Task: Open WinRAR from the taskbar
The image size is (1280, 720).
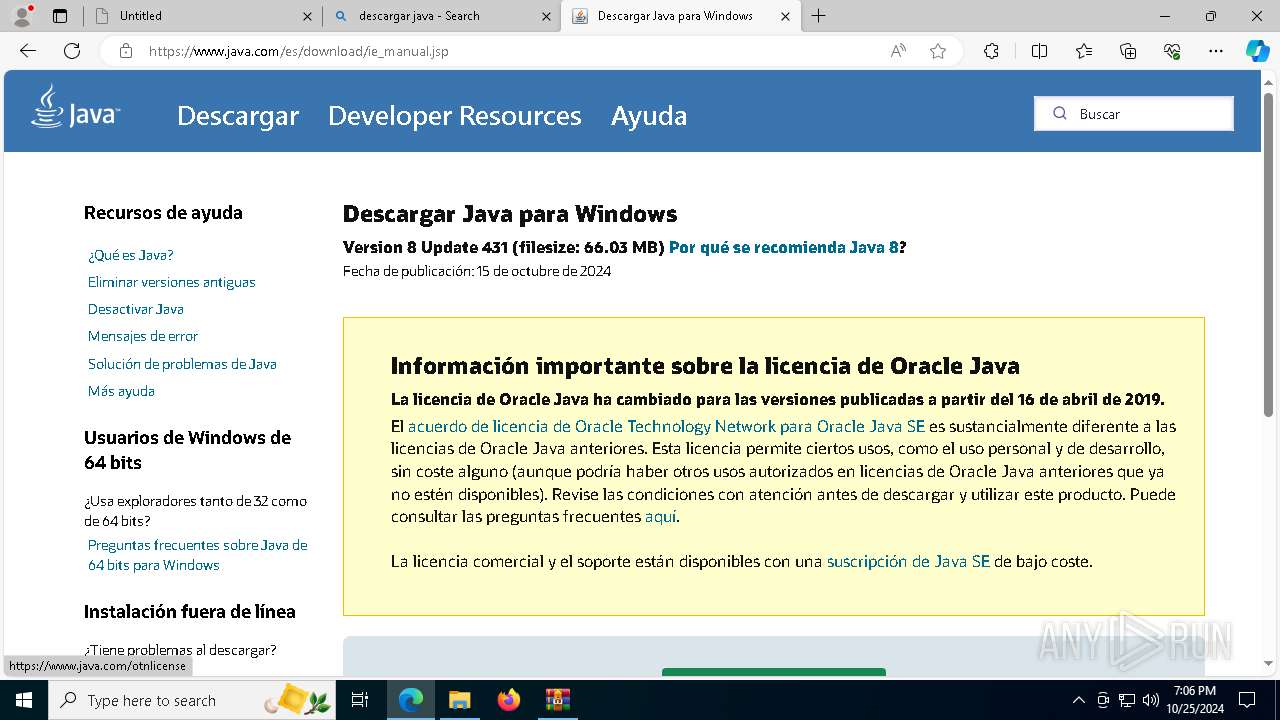Action: coord(557,700)
